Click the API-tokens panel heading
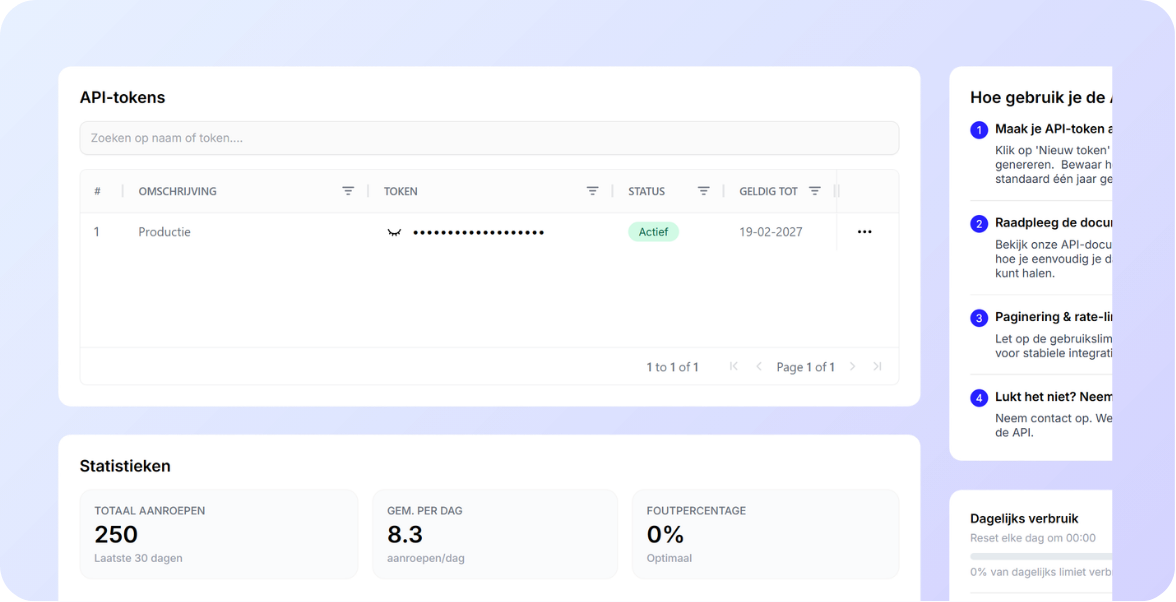The image size is (1176, 602). tap(122, 97)
